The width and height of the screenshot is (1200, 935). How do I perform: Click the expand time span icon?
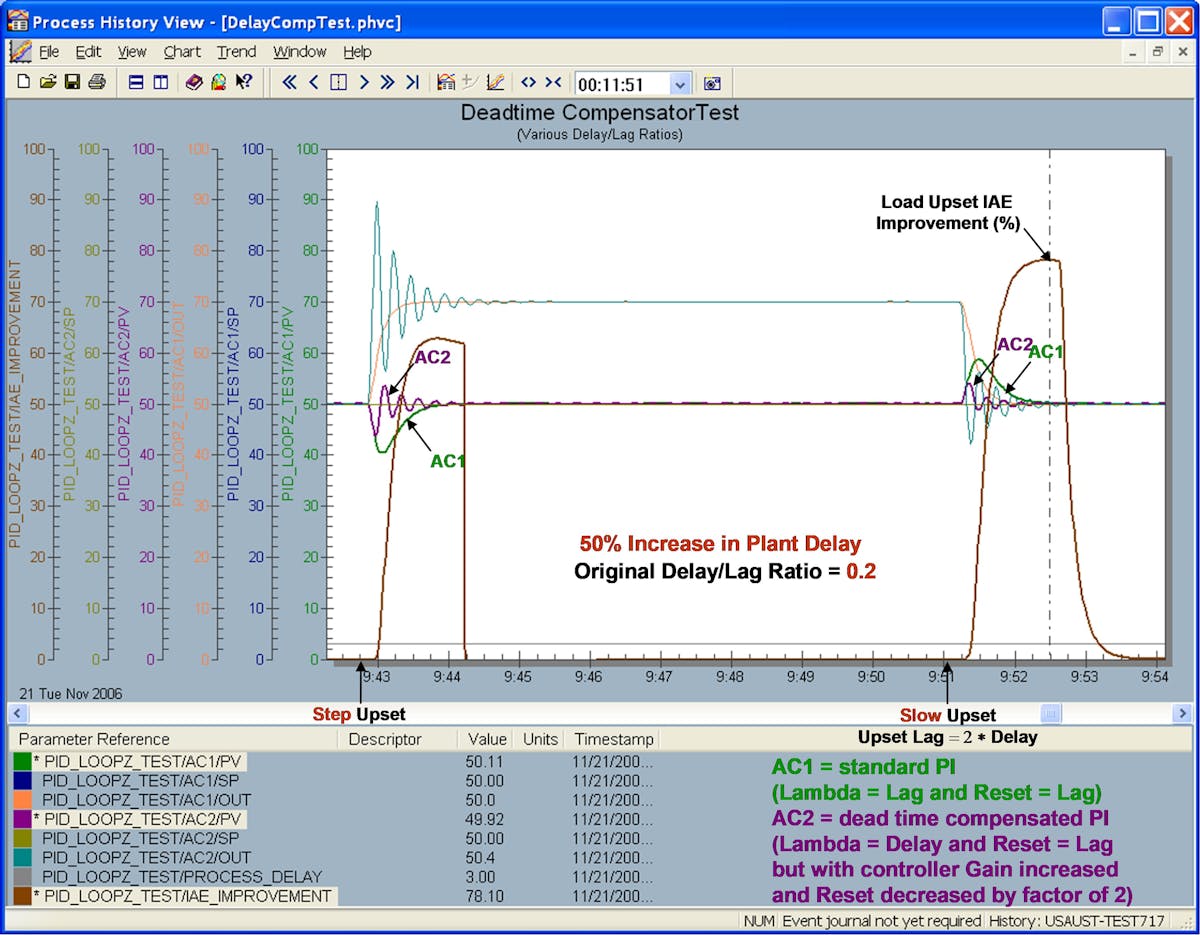529,83
